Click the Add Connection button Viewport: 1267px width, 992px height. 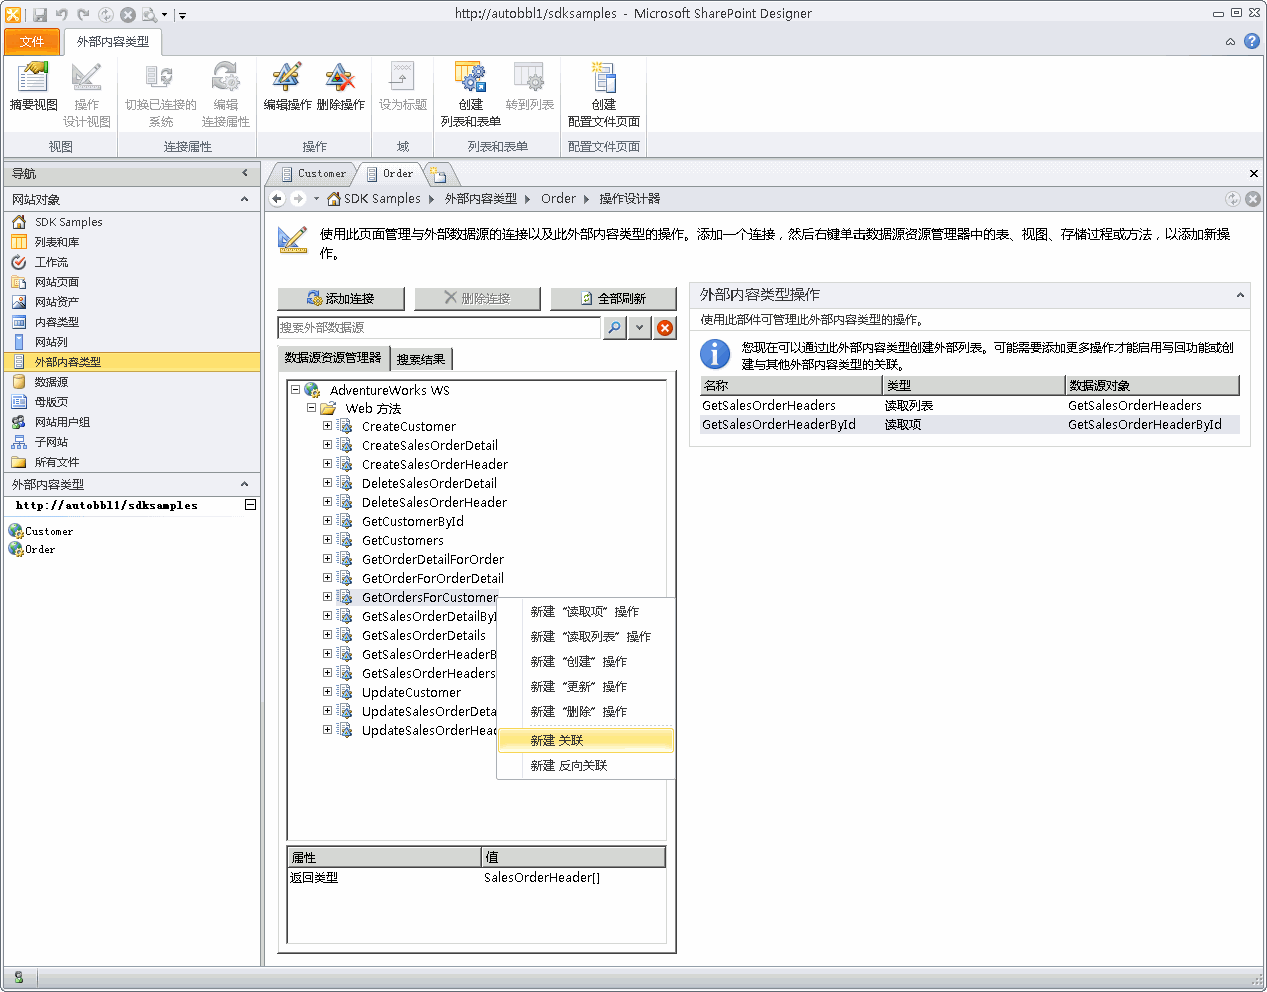(x=341, y=298)
